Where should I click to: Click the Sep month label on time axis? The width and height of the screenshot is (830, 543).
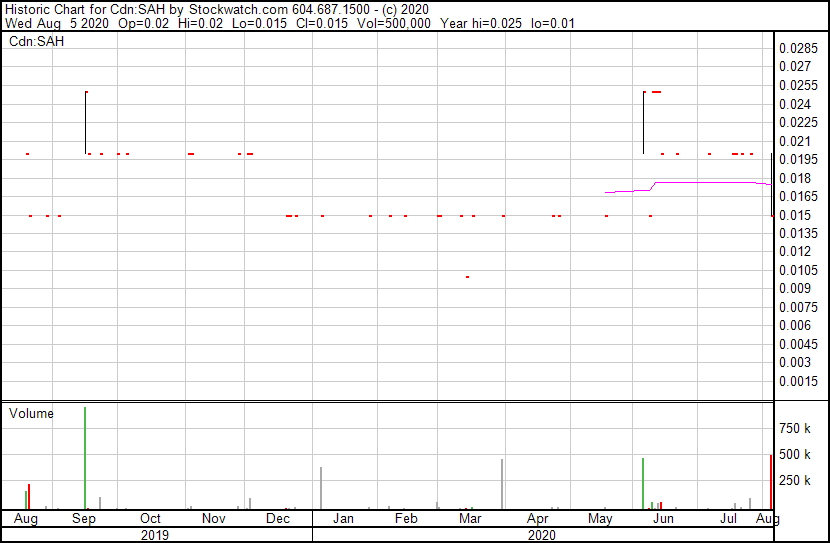click(84, 519)
